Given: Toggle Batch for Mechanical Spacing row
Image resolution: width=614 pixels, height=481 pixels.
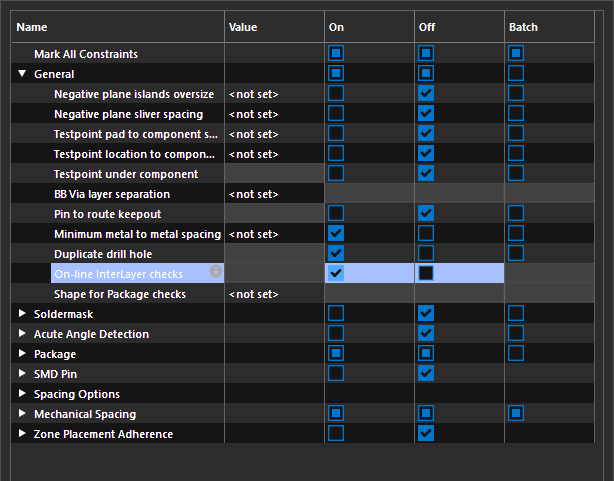Looking at the screenshot, I should [x=516, y=413].
